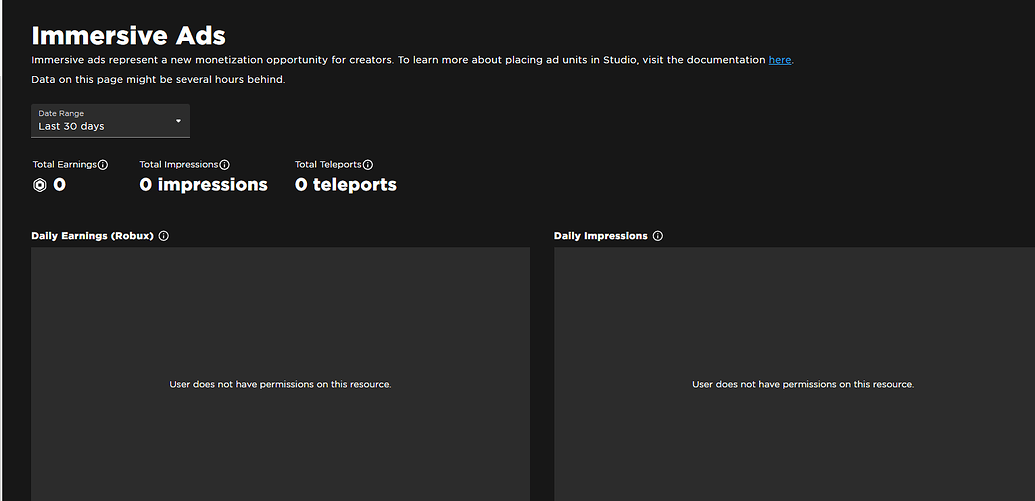1035x501 pixels.
Task: Open the Date Range dropdown
Action: [110, 121]
